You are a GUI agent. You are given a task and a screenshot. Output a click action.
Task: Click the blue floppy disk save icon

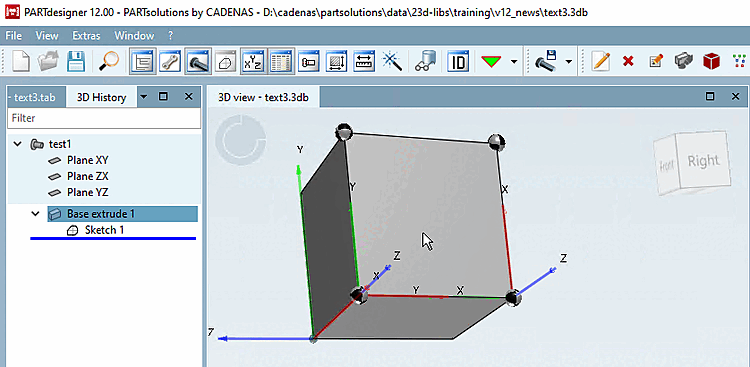[x=76, y=61]
